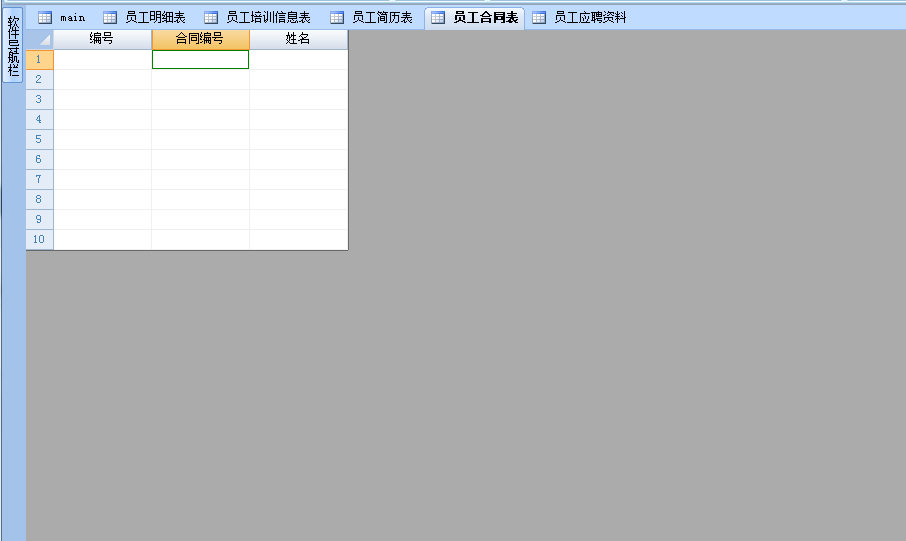
Task: Select row header 7
Action: pos(40,180)
